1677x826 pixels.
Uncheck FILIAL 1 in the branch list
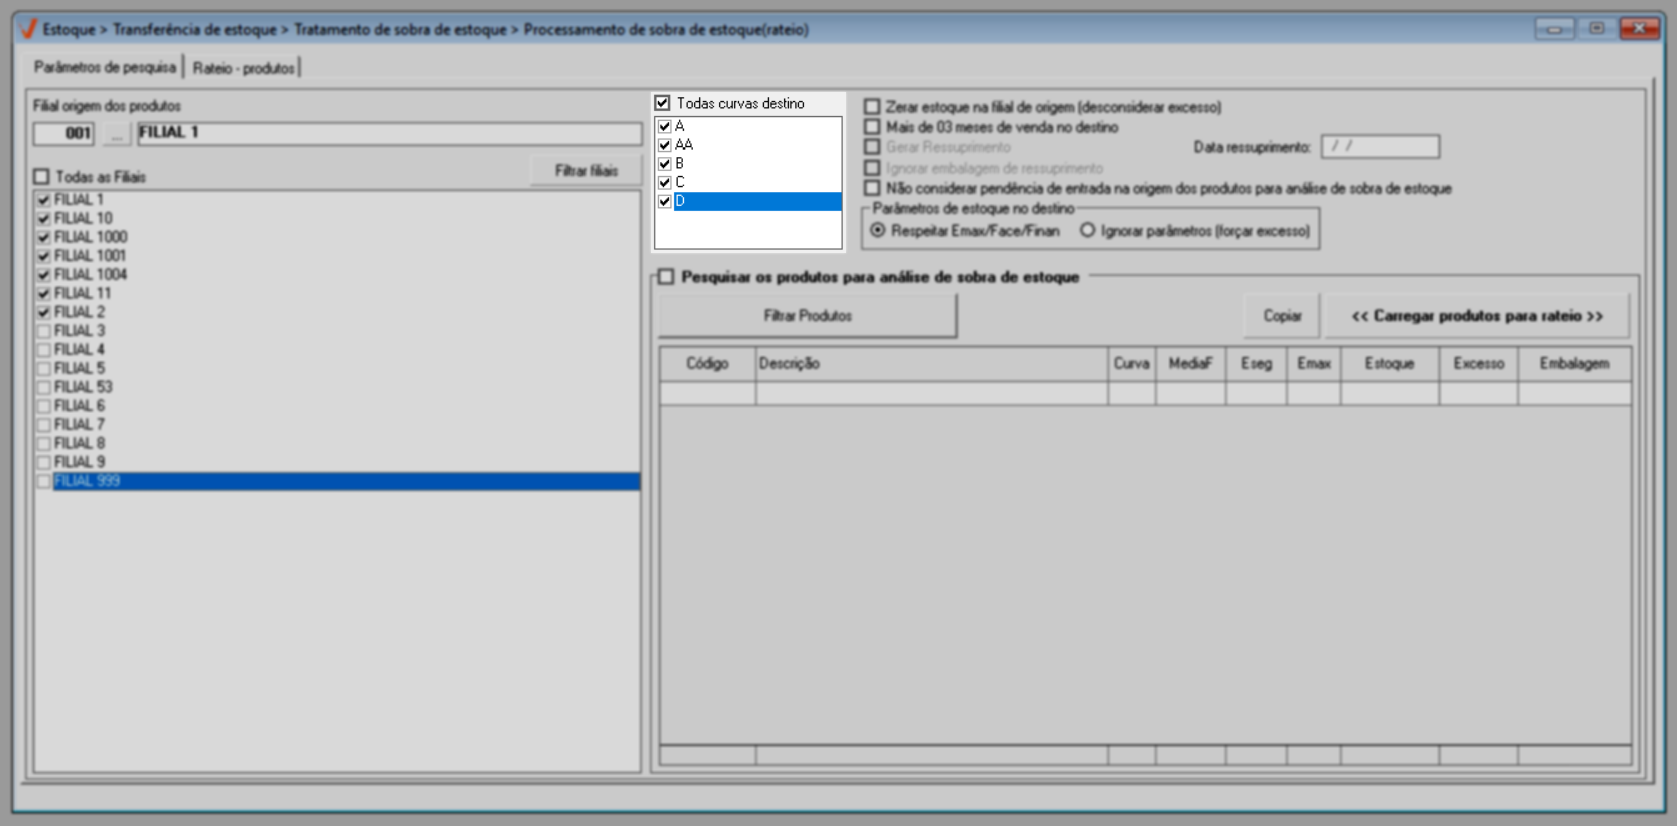coord(43,200)
